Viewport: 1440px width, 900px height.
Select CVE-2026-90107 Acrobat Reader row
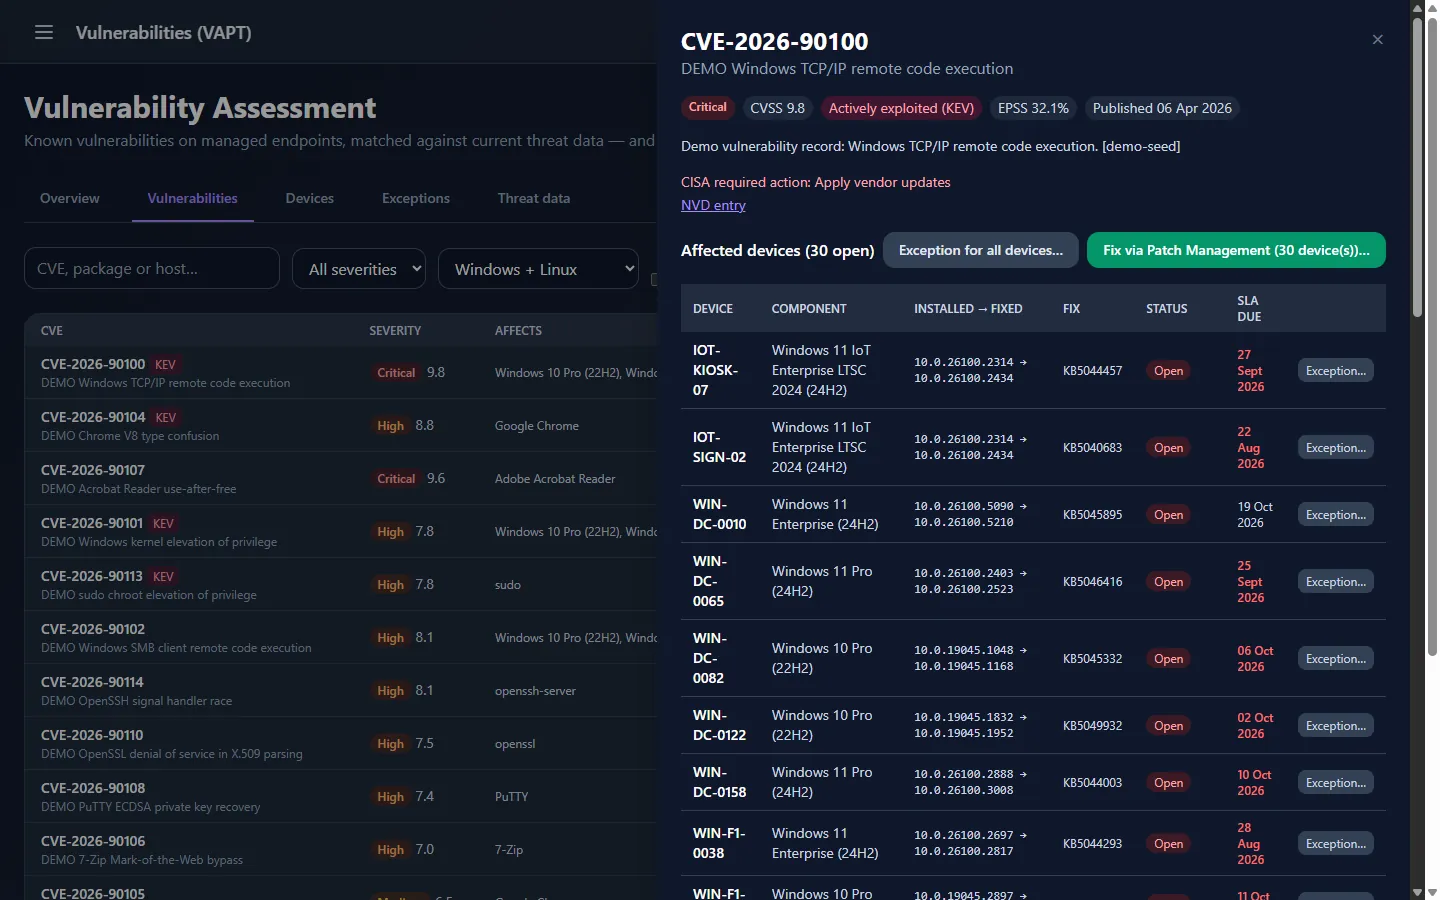341,478
